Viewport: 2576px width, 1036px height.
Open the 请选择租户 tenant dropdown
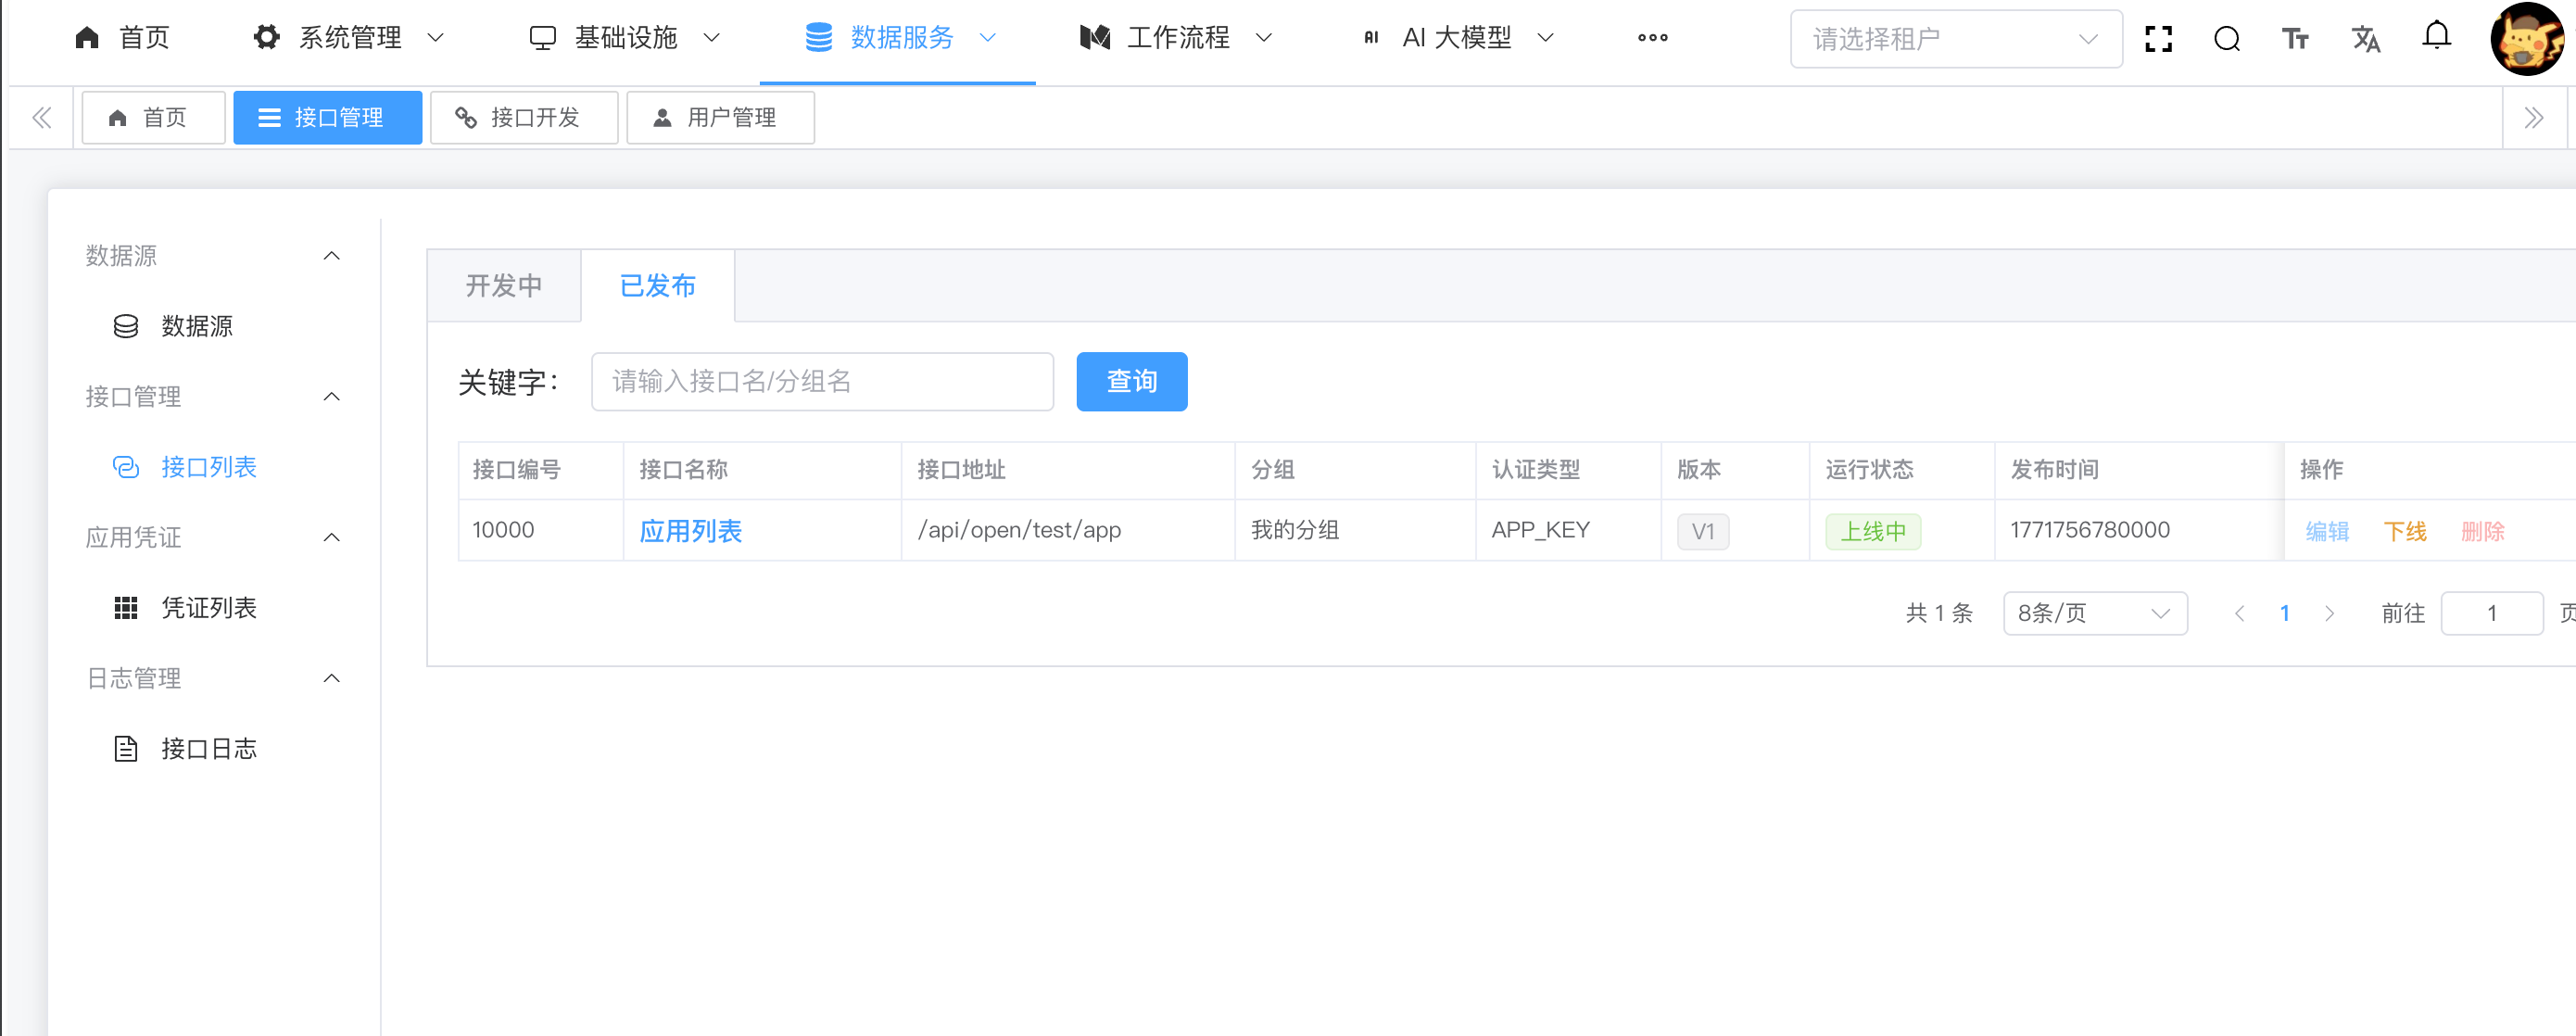click(1955, 39)
